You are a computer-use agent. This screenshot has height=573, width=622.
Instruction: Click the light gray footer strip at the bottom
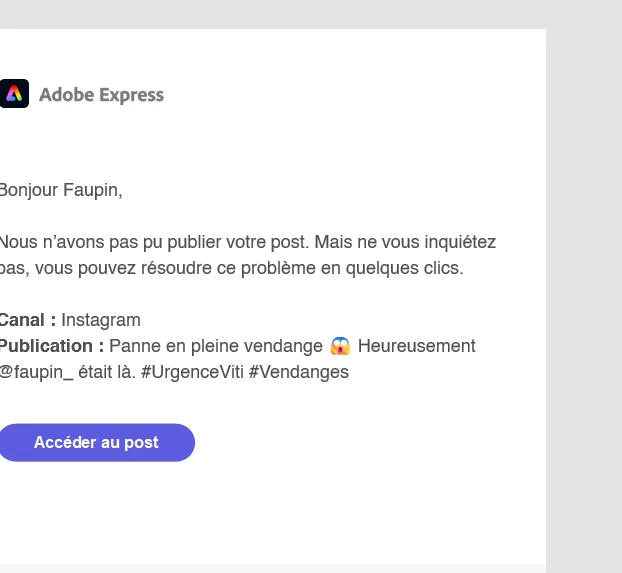tap(273, 568)
